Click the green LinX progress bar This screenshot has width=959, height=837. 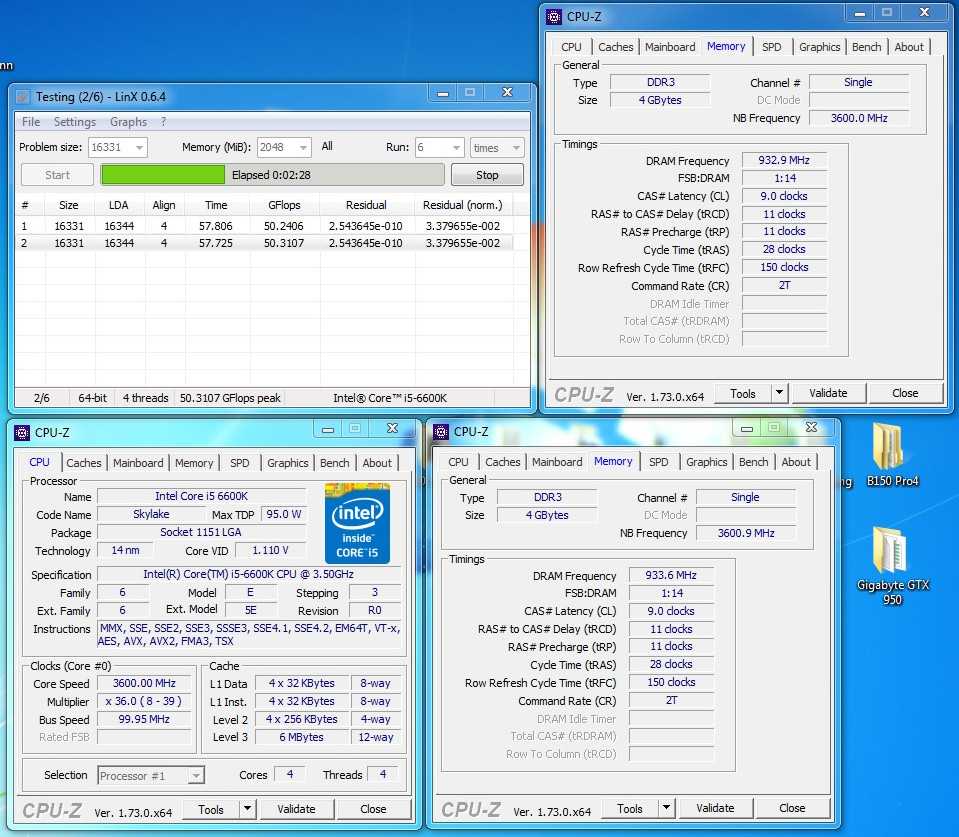click(163, 175)
